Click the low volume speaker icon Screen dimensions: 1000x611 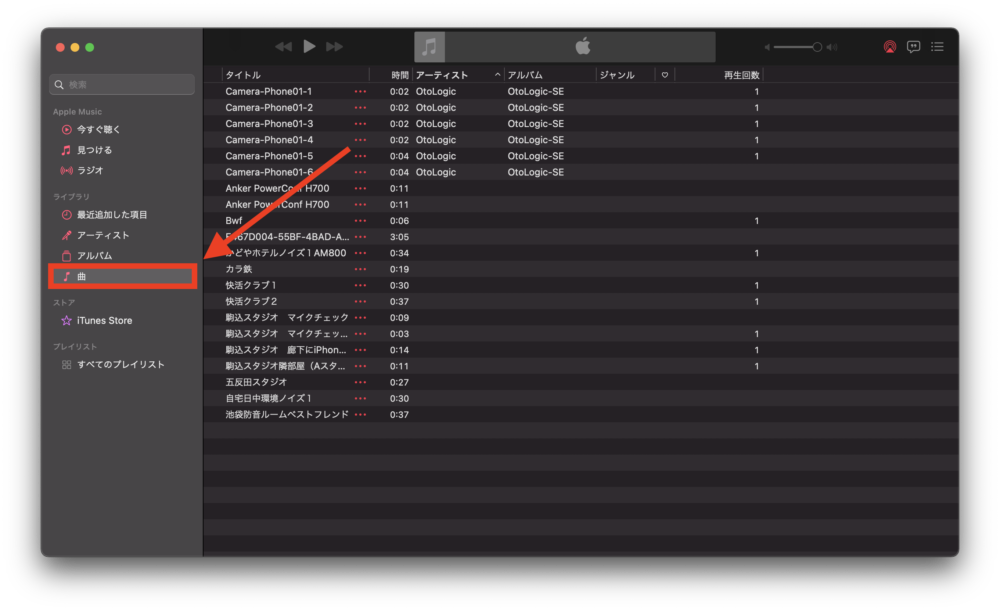(x=767, y=47)
